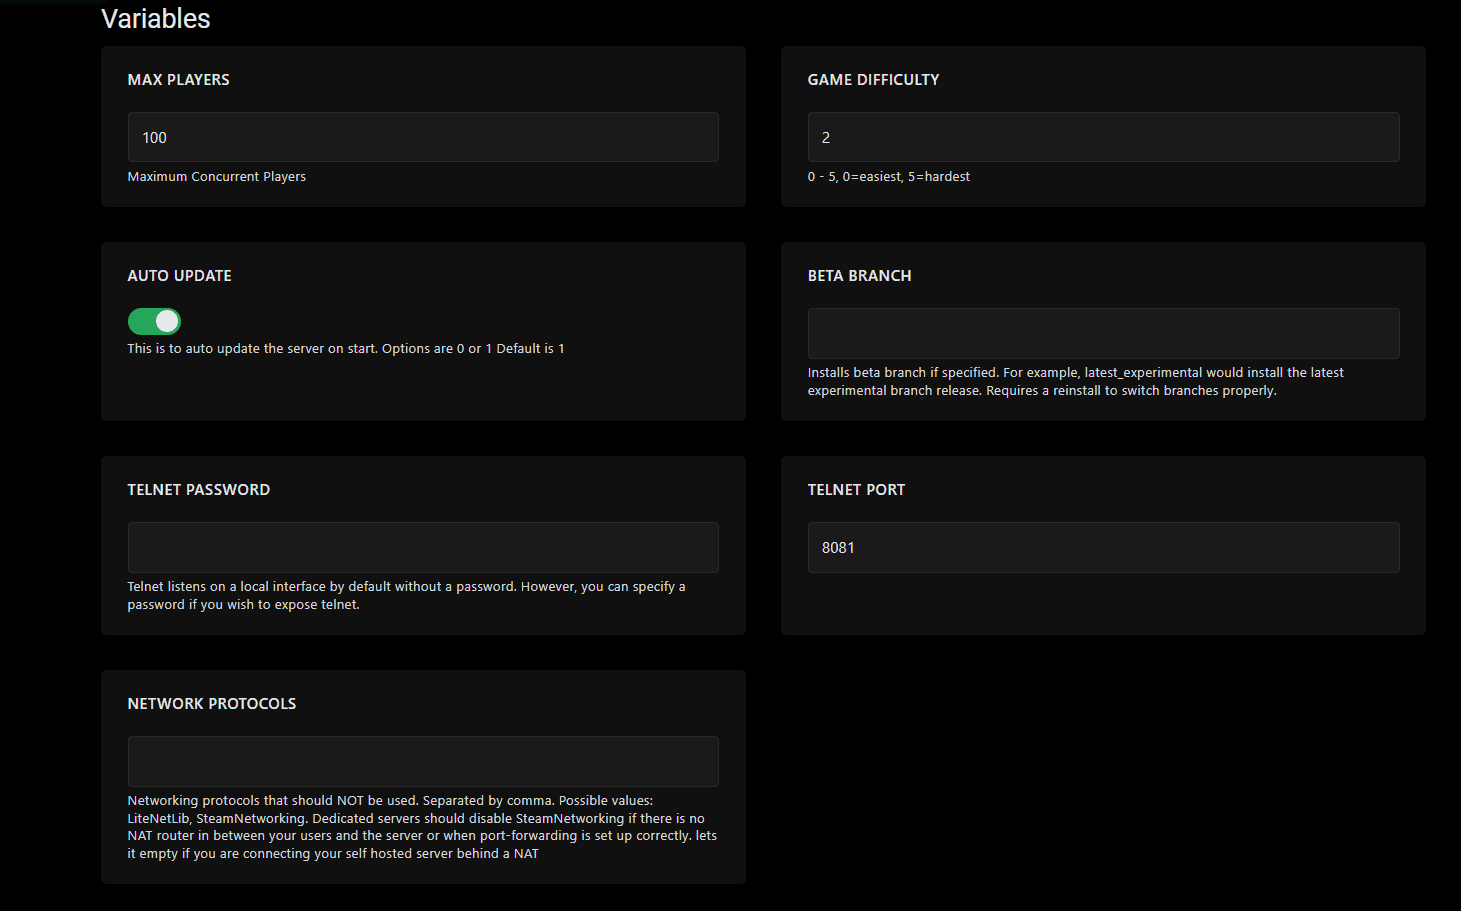Click the Network Protocols input box

click(x=422, y=761)
